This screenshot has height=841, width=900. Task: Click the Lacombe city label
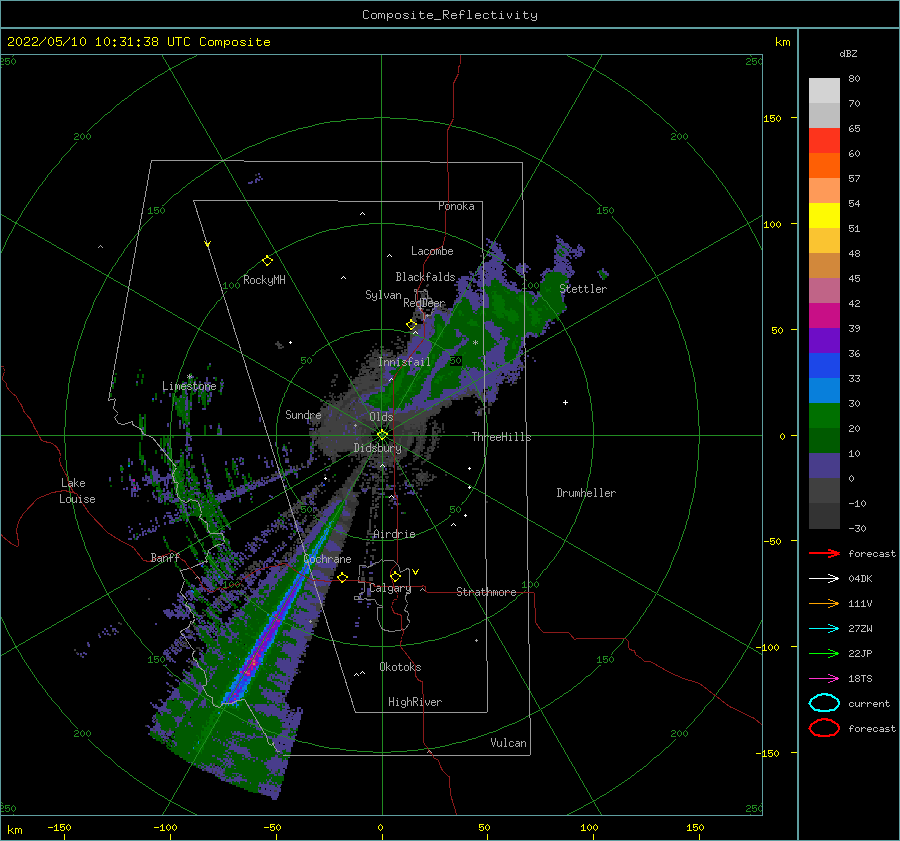point(432,251)
